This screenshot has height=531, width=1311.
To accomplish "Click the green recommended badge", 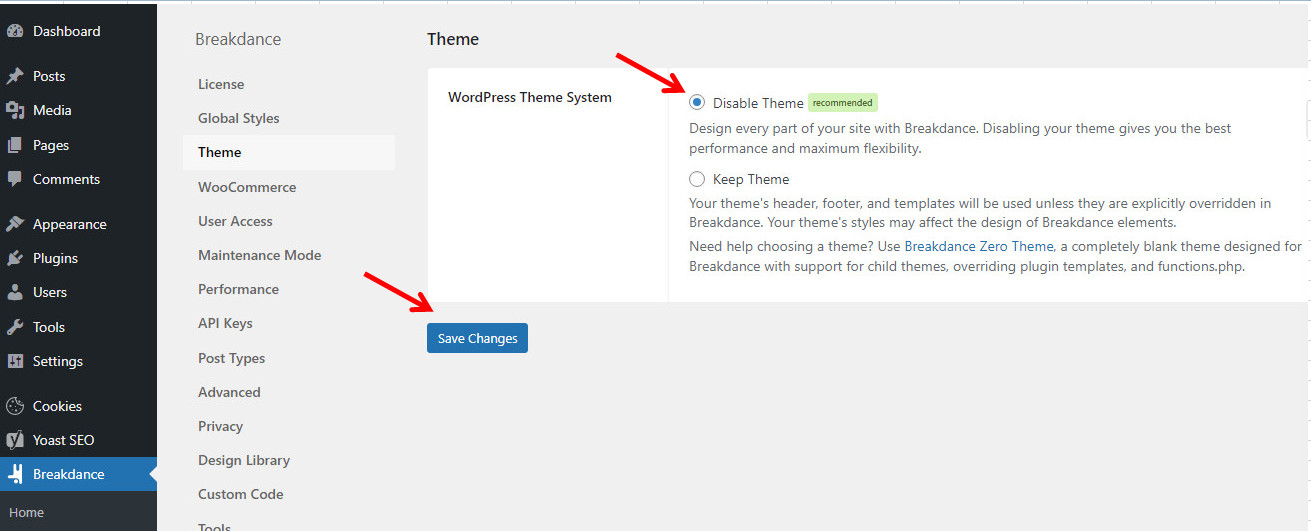I will [842, 103].
